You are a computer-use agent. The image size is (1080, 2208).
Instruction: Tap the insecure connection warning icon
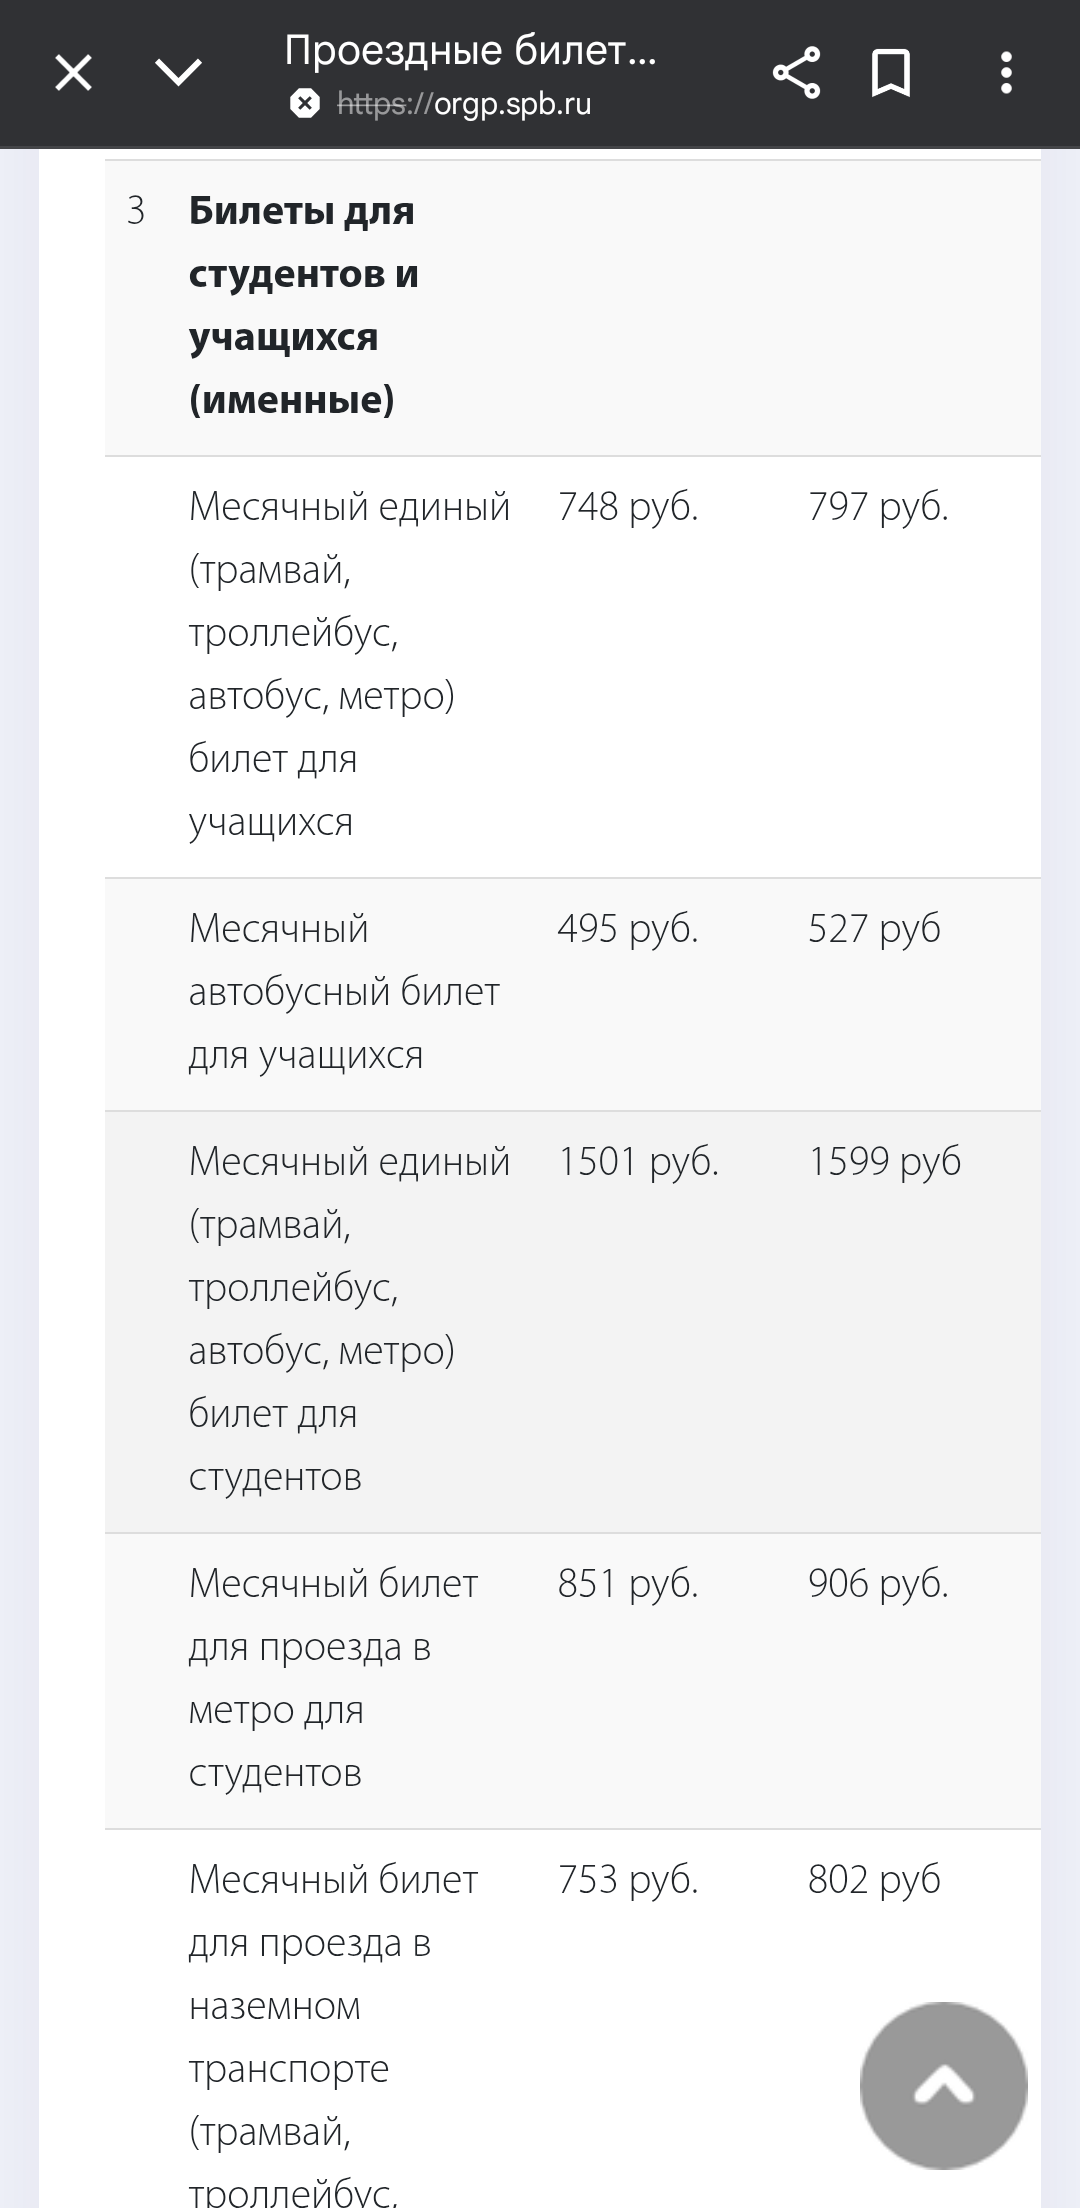tap(305, 104)
